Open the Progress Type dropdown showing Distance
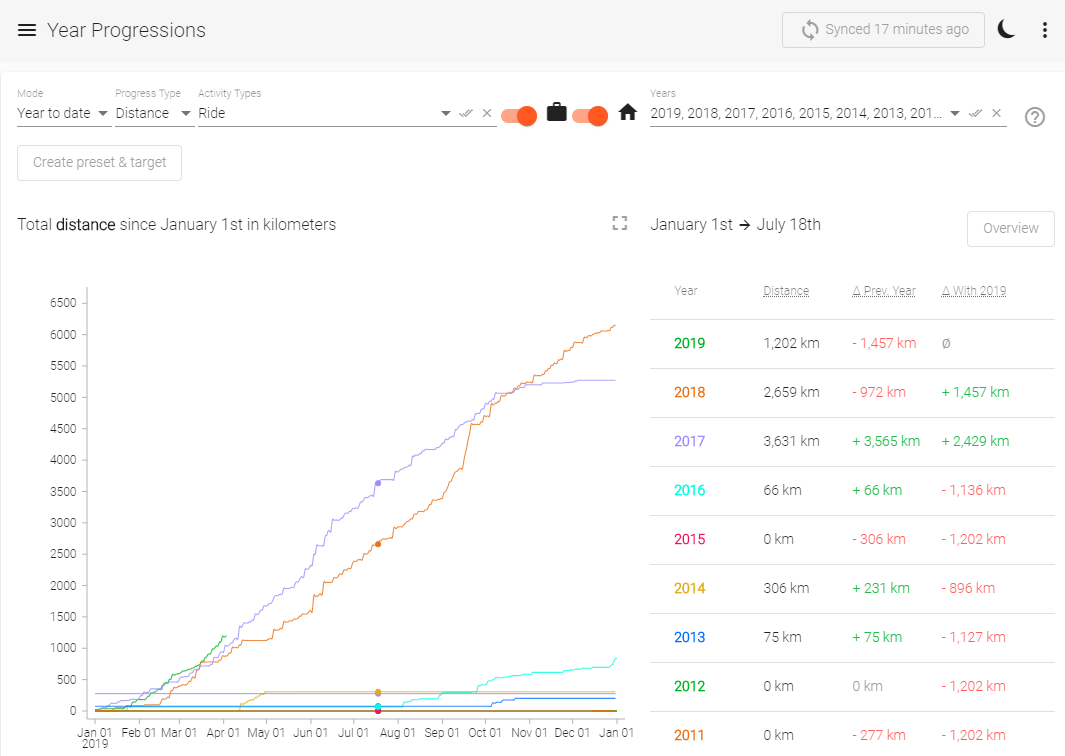The image size is (1065, 756). point(150,113)
